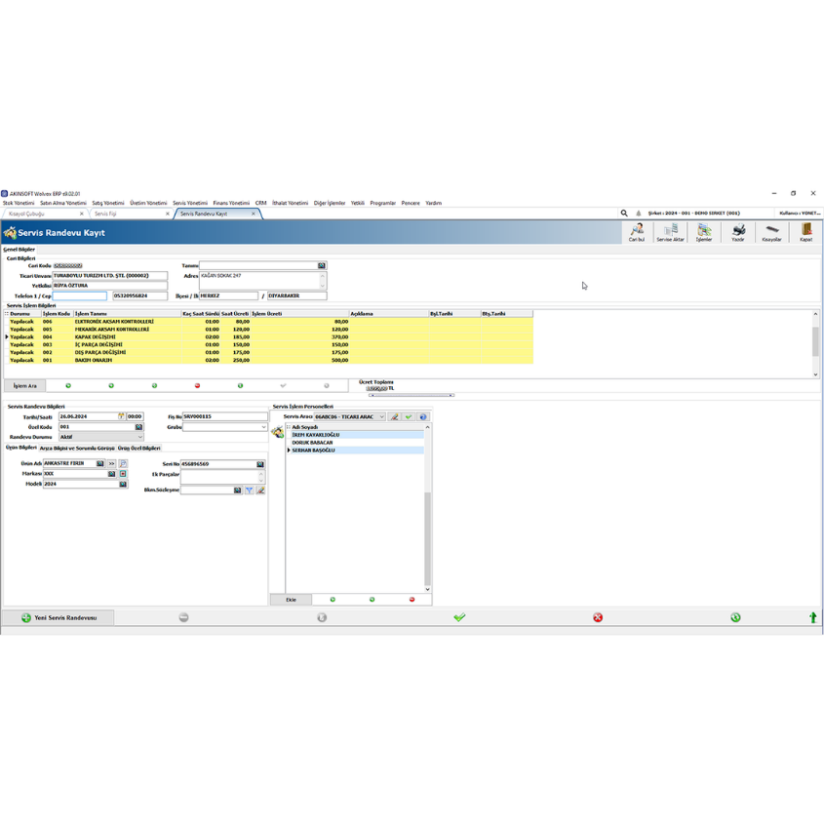Click the edit pencil beside Servis Aracı
Image resolution: width=824 pixels, height=824 pixels.
[x=394, y=416]
